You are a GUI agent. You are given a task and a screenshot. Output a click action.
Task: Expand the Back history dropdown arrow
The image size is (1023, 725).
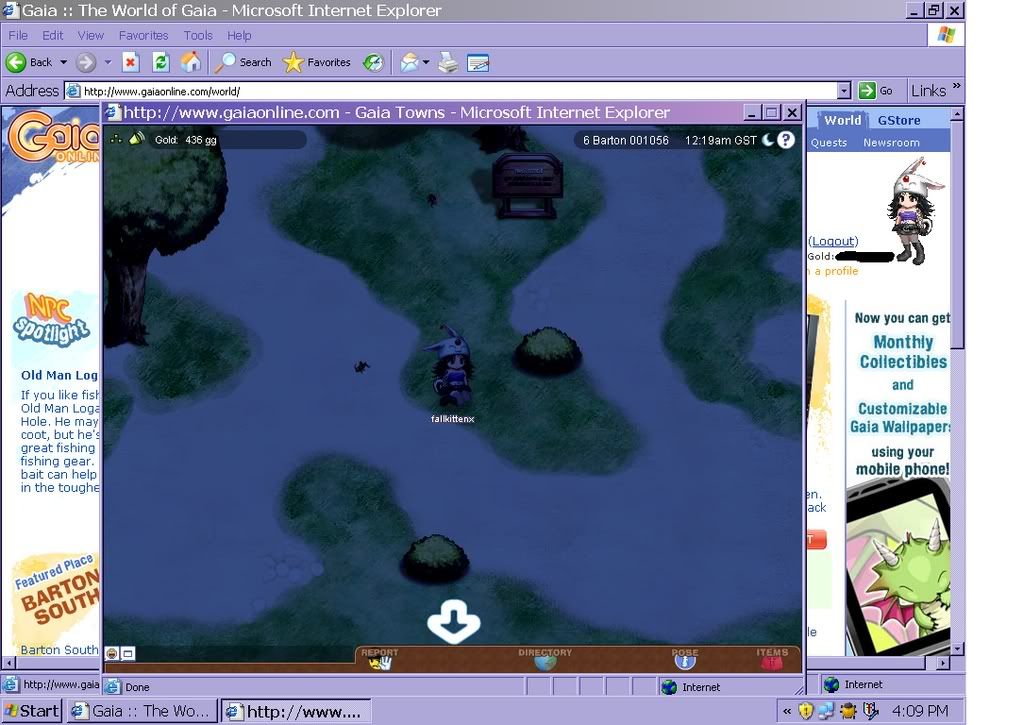pos(63,63)
